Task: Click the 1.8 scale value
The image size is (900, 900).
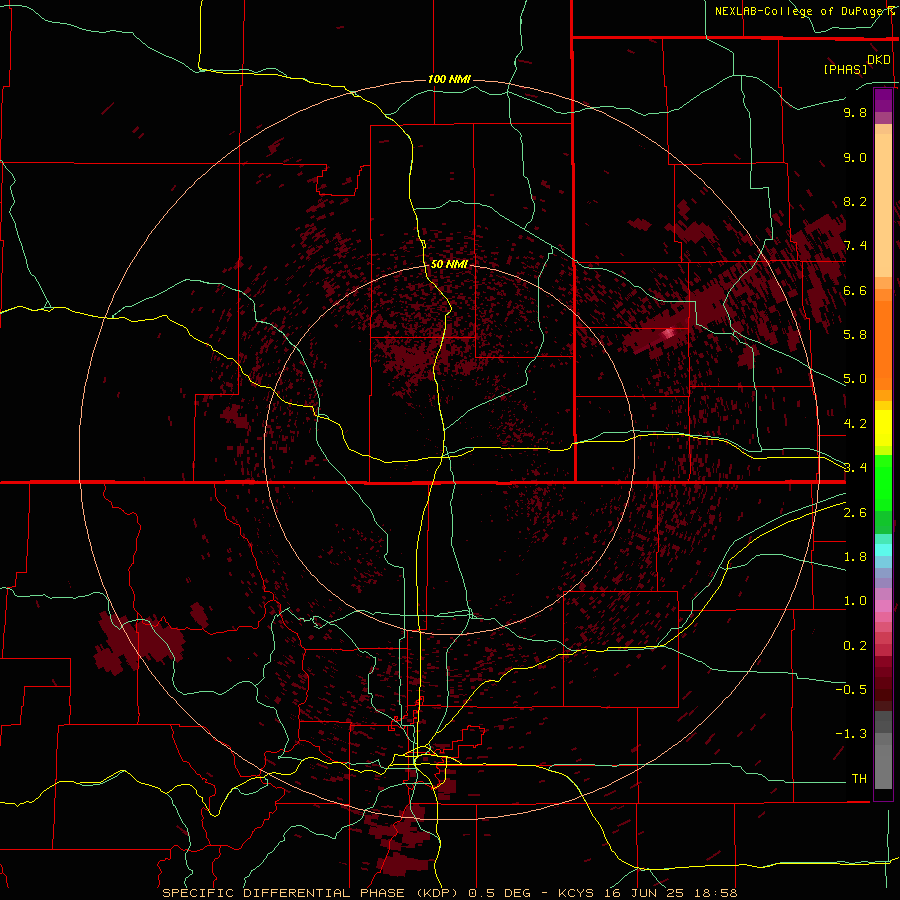Action: (855, 557)
